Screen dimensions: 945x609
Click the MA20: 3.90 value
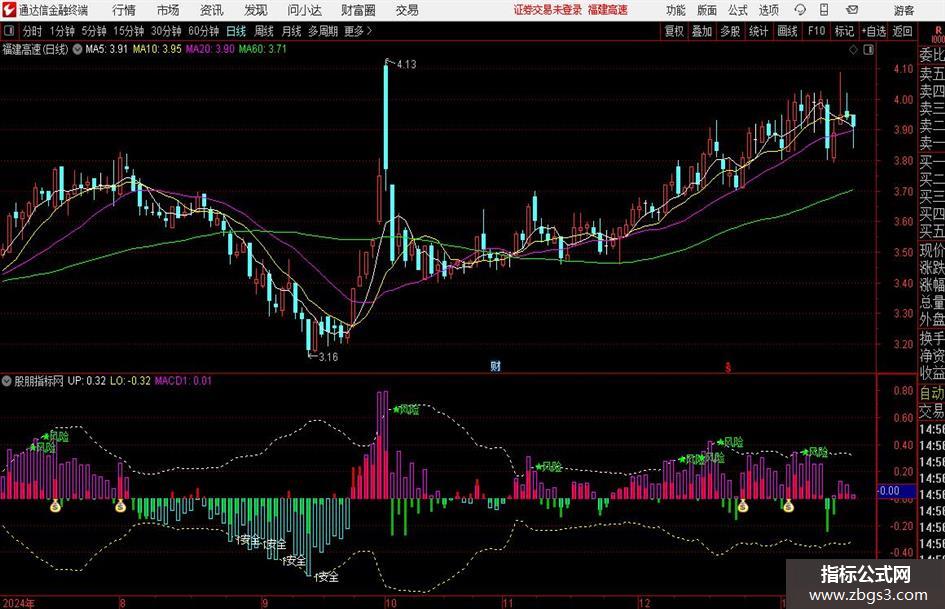tap(210, 49)
